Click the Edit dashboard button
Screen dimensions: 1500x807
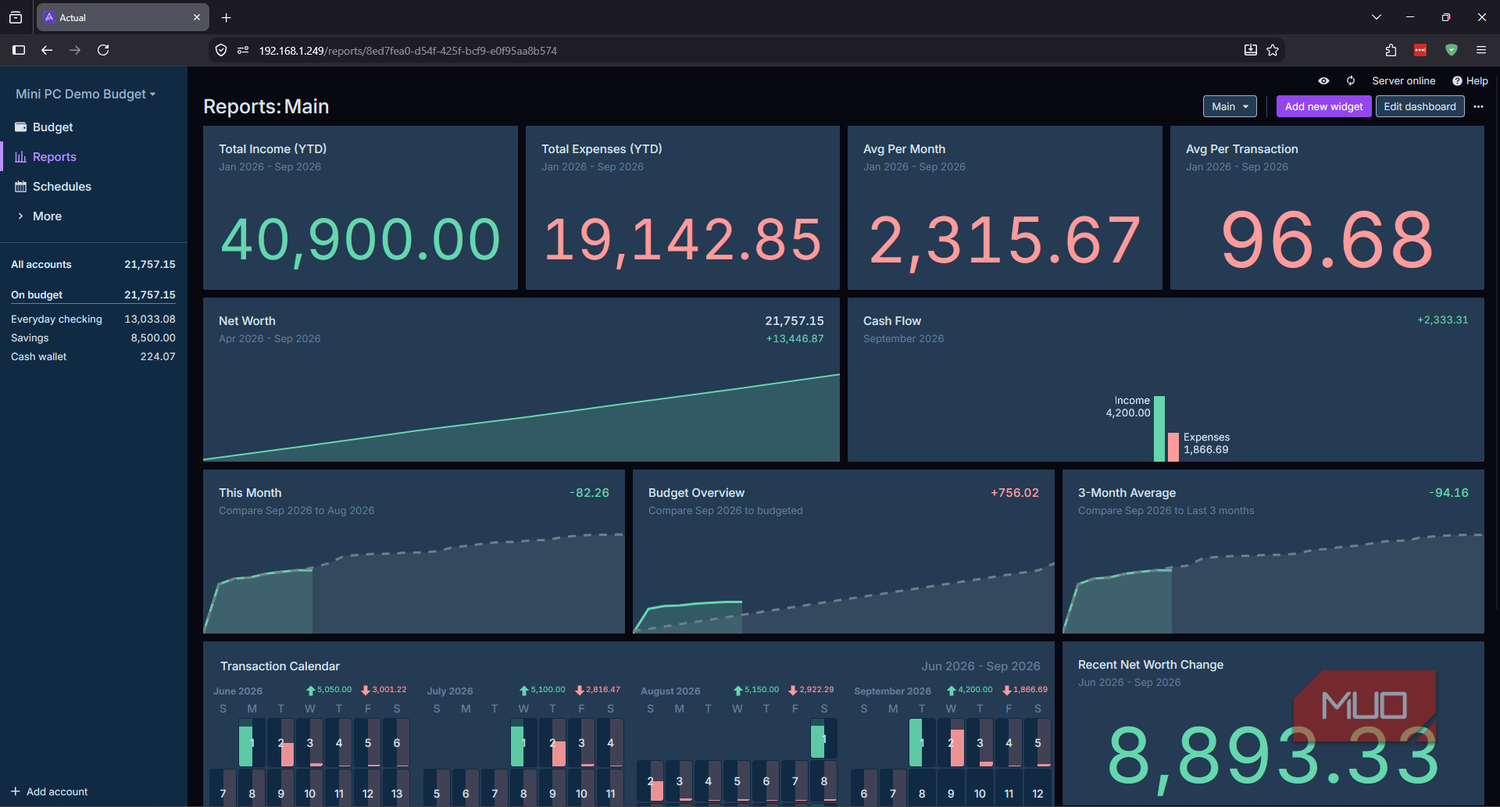click(x=1420, y=106)
